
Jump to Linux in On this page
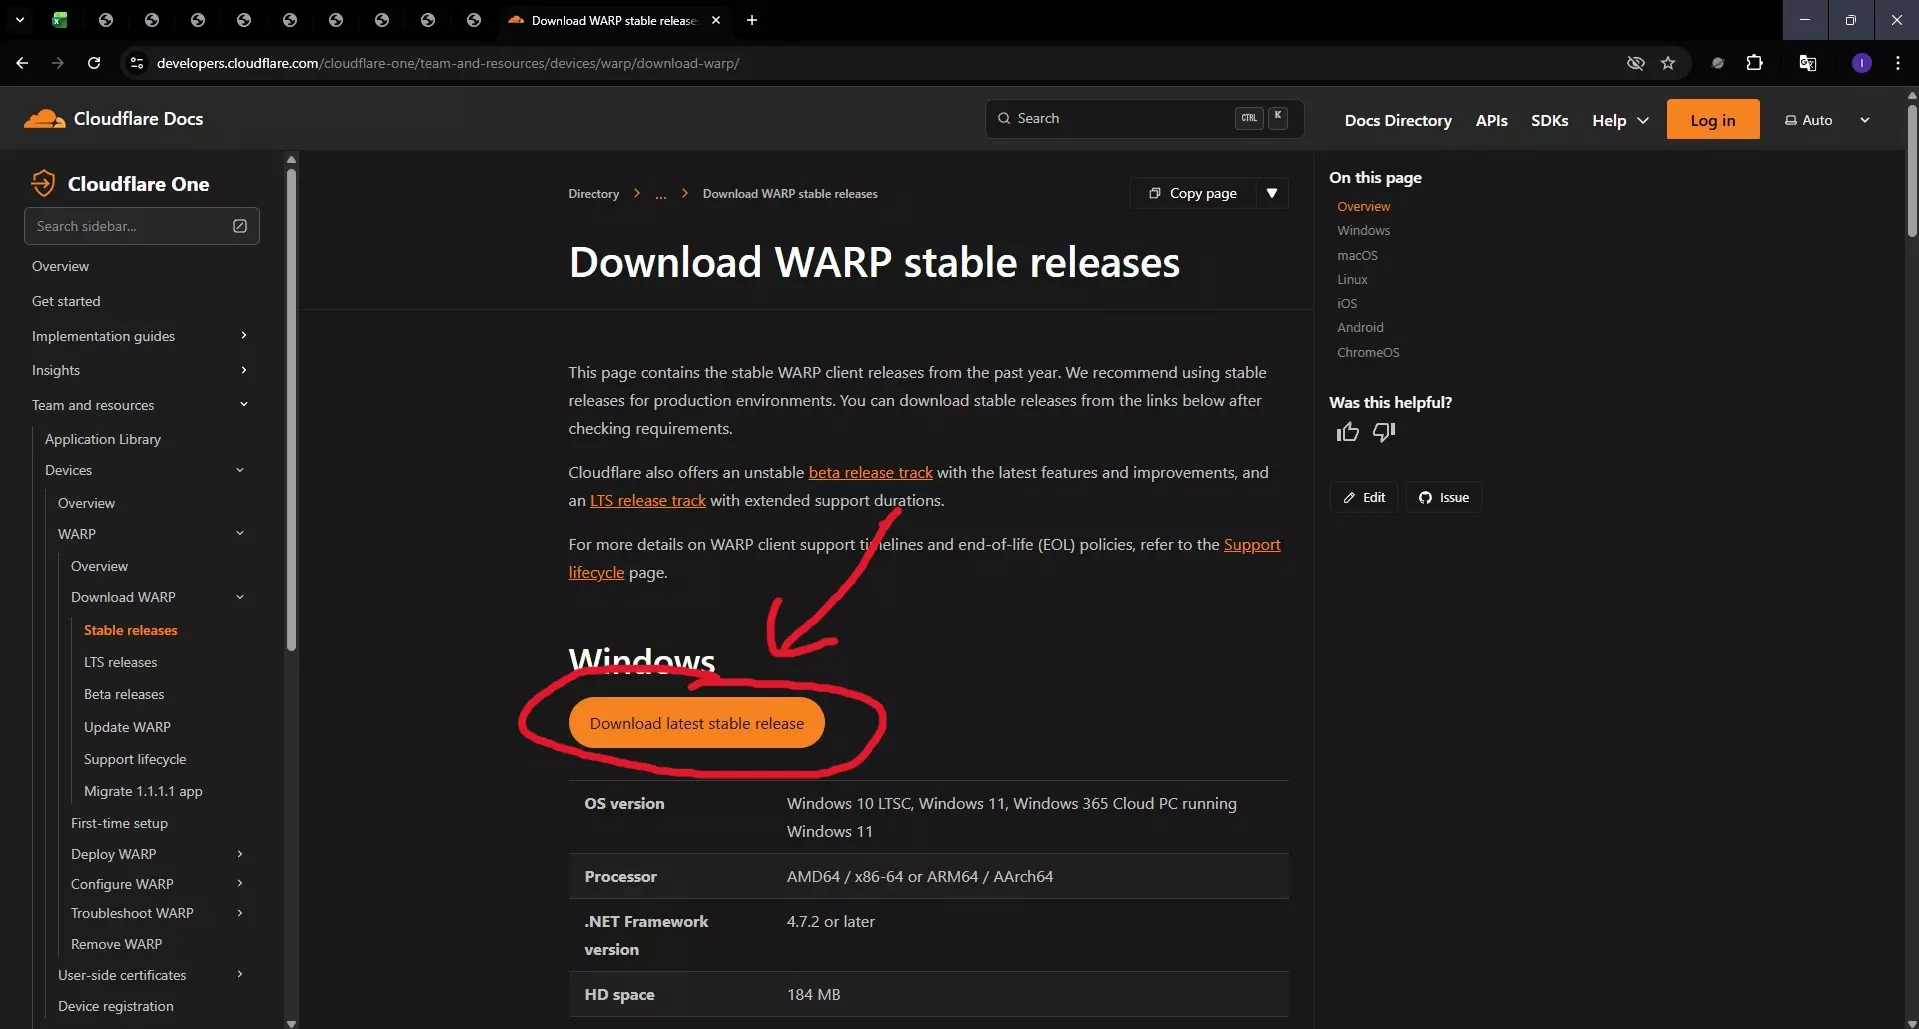[1352, 280]
